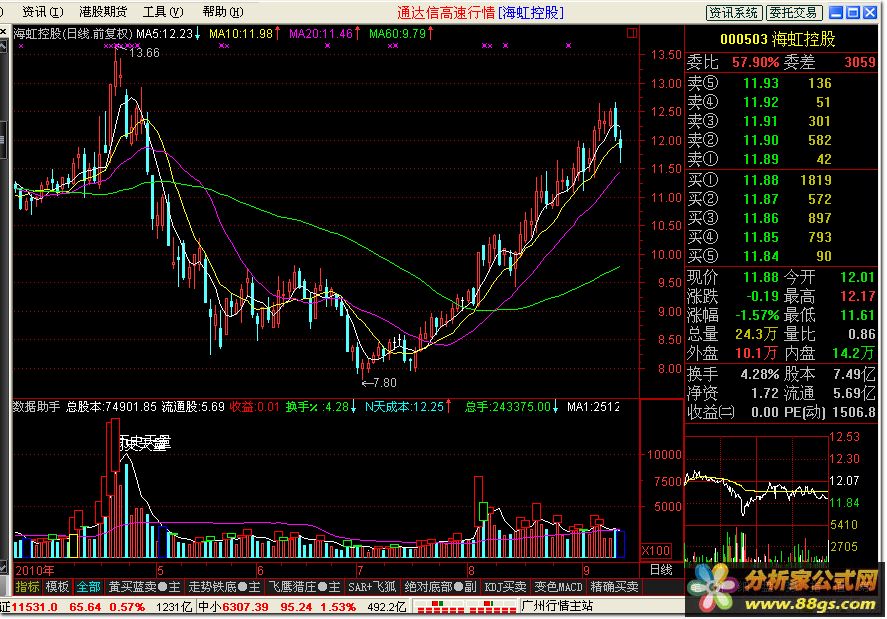Select the 模板 tab
This screenshot has width=887, height=619.
tap(57, 587)
